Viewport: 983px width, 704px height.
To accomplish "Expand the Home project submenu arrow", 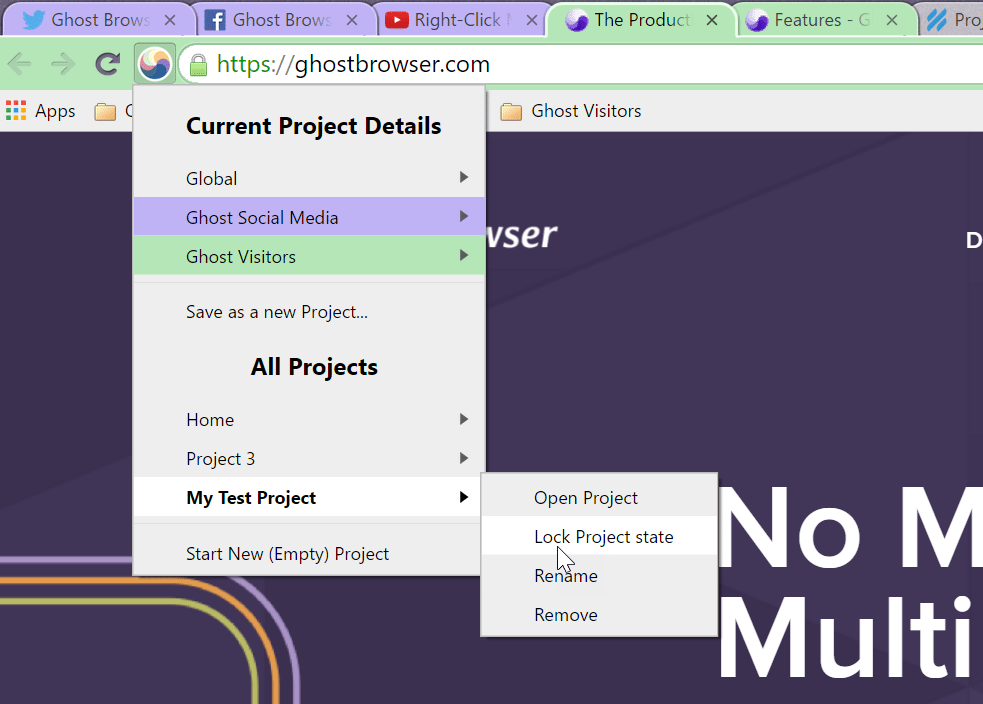I will click(x=464, y=419).
